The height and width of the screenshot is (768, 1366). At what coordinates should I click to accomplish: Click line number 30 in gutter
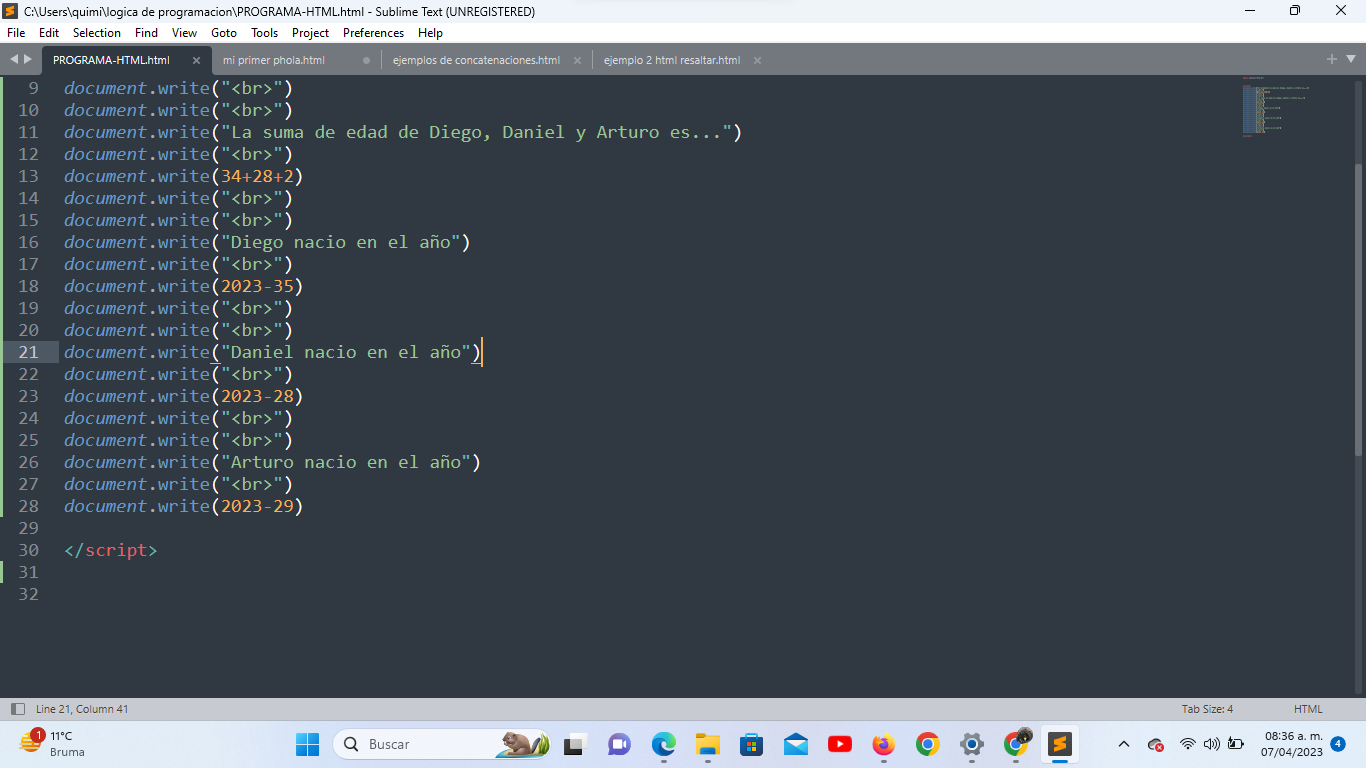pyautogui.click(x=28, y=550)
